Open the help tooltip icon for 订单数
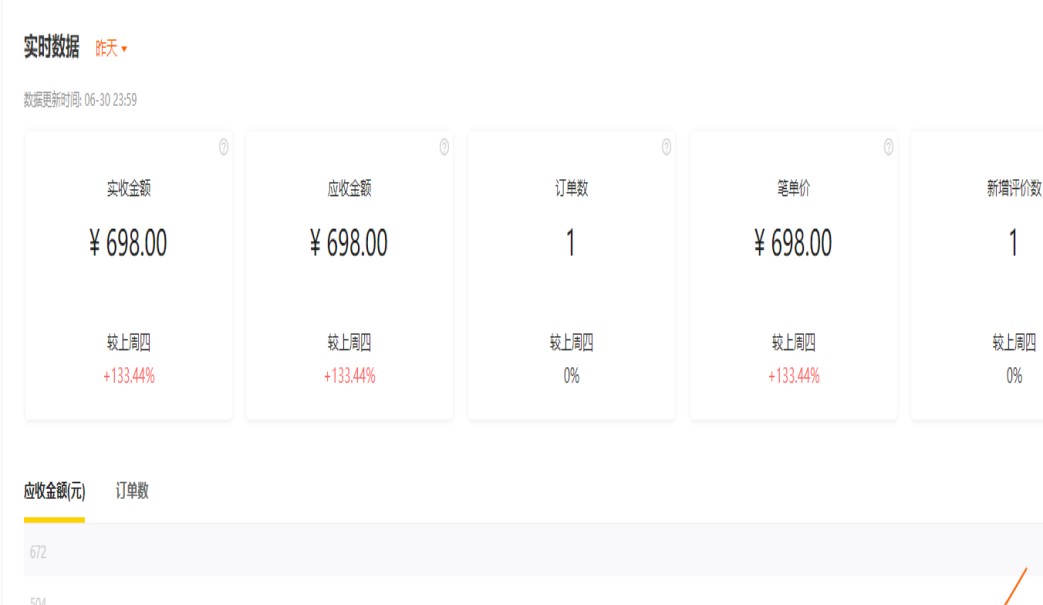The image size is (1043, 605). coord(666,147)
